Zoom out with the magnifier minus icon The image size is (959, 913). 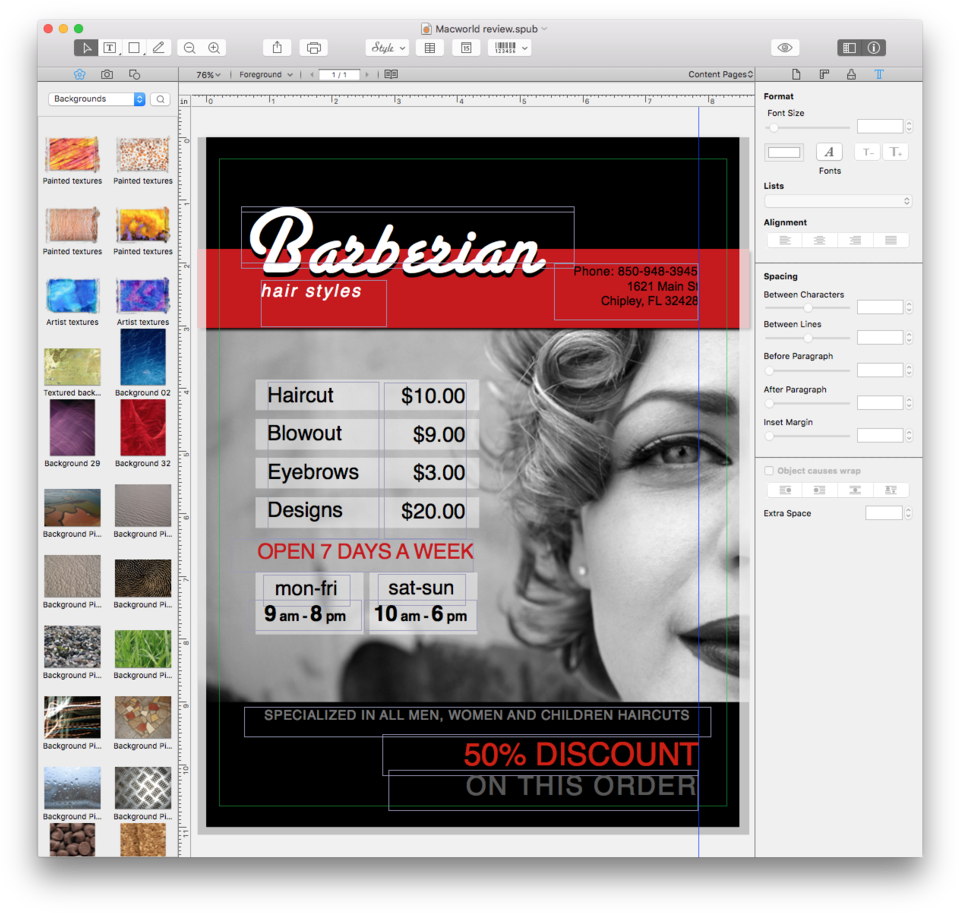pyautogui.click(x=189, y=48)
